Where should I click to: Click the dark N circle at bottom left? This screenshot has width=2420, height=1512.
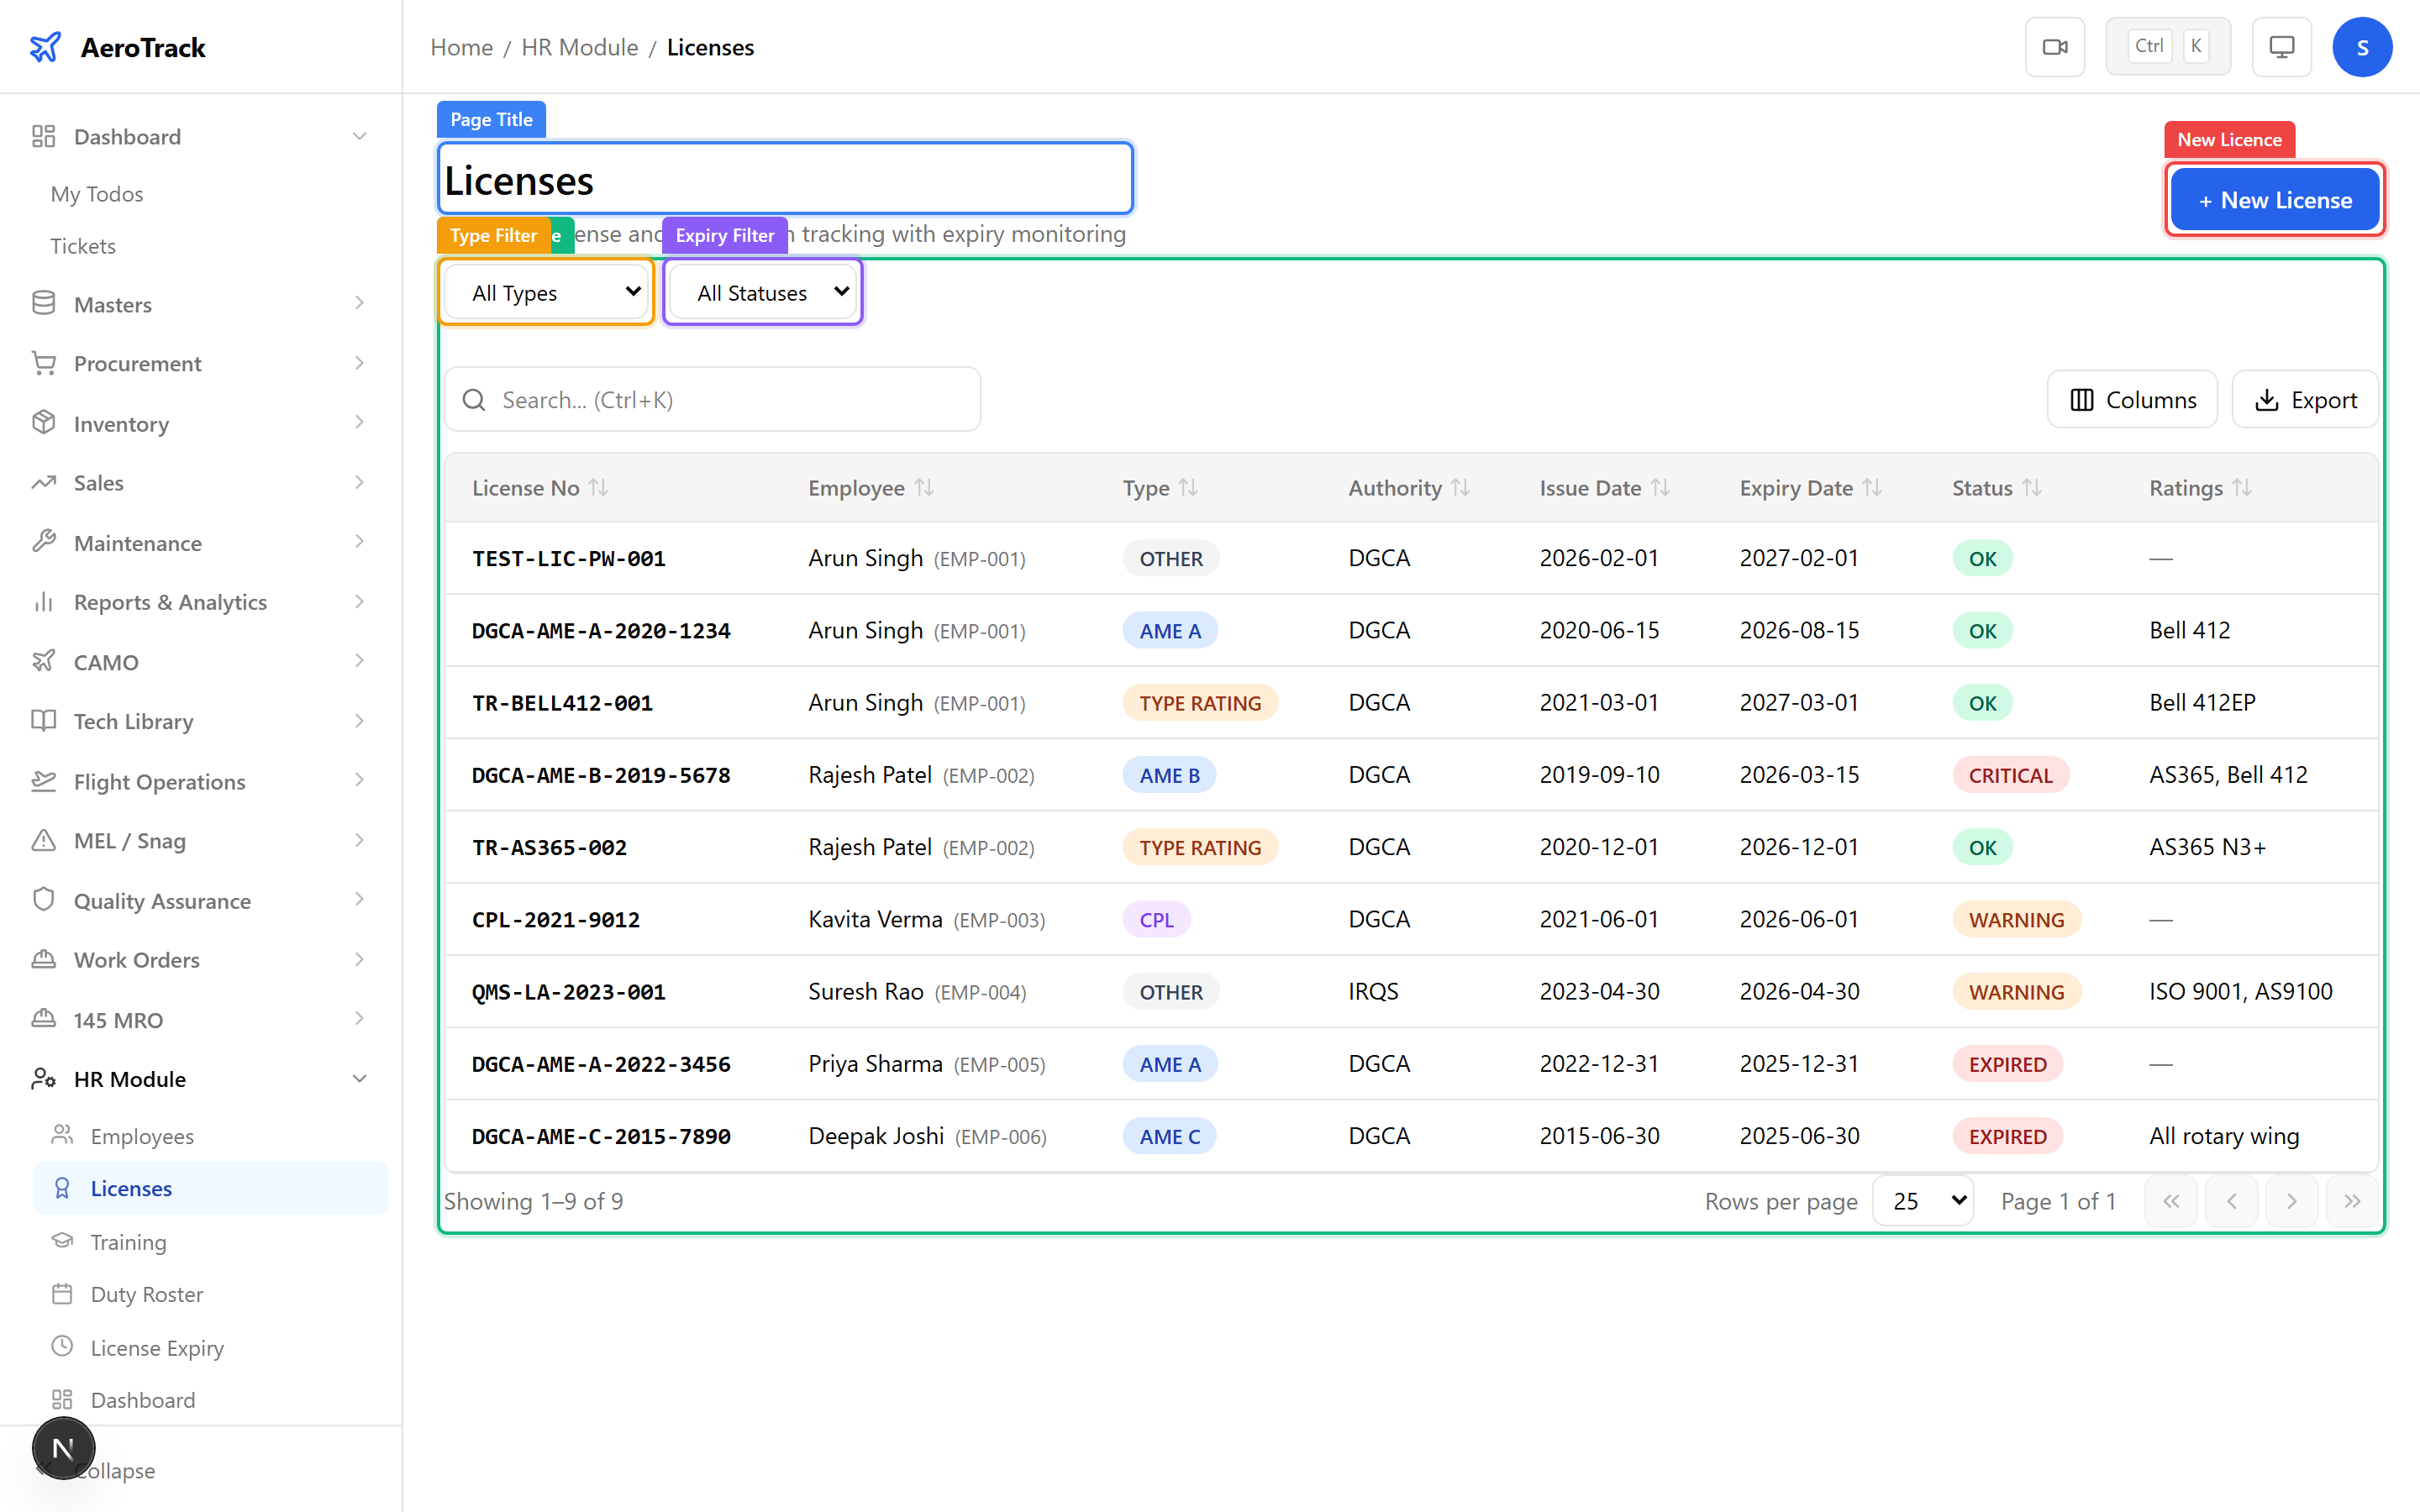(x=63, y=1448)
